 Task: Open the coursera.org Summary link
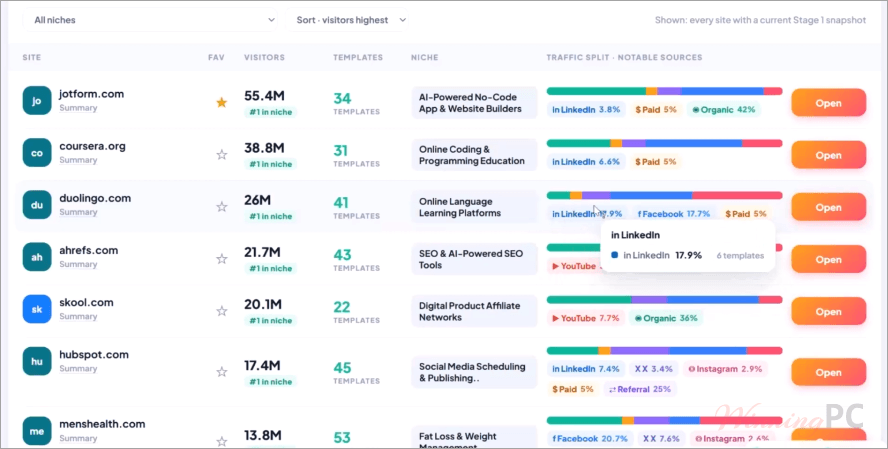(x=78, y=160)
